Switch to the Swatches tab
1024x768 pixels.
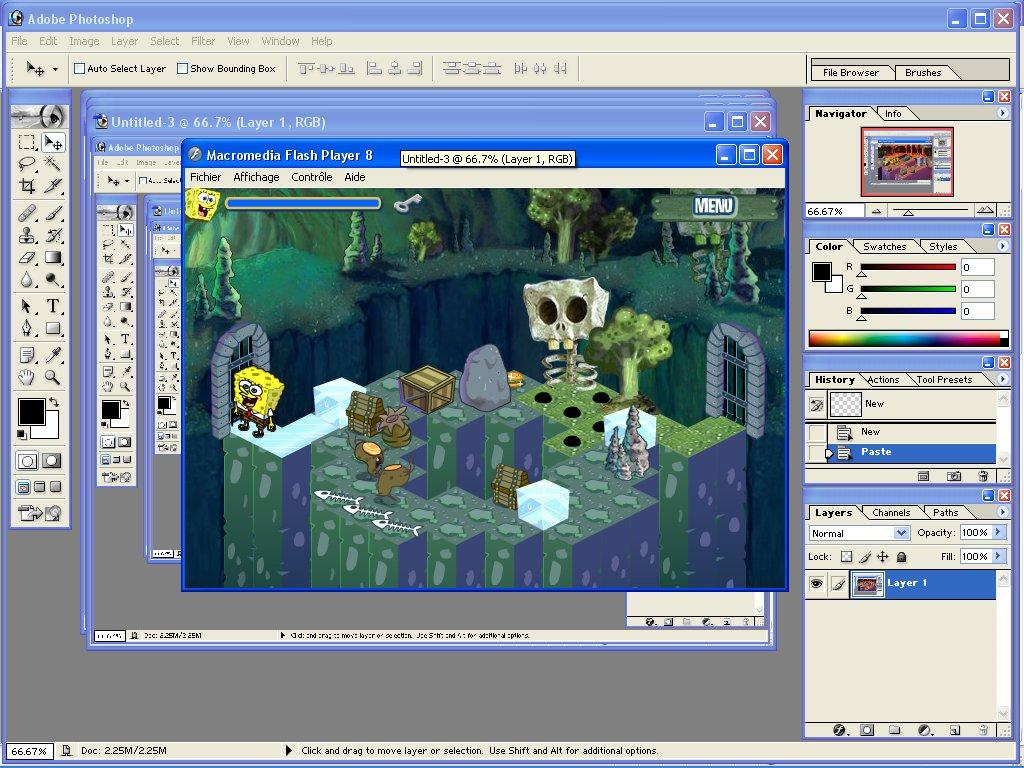pos(884,246)
